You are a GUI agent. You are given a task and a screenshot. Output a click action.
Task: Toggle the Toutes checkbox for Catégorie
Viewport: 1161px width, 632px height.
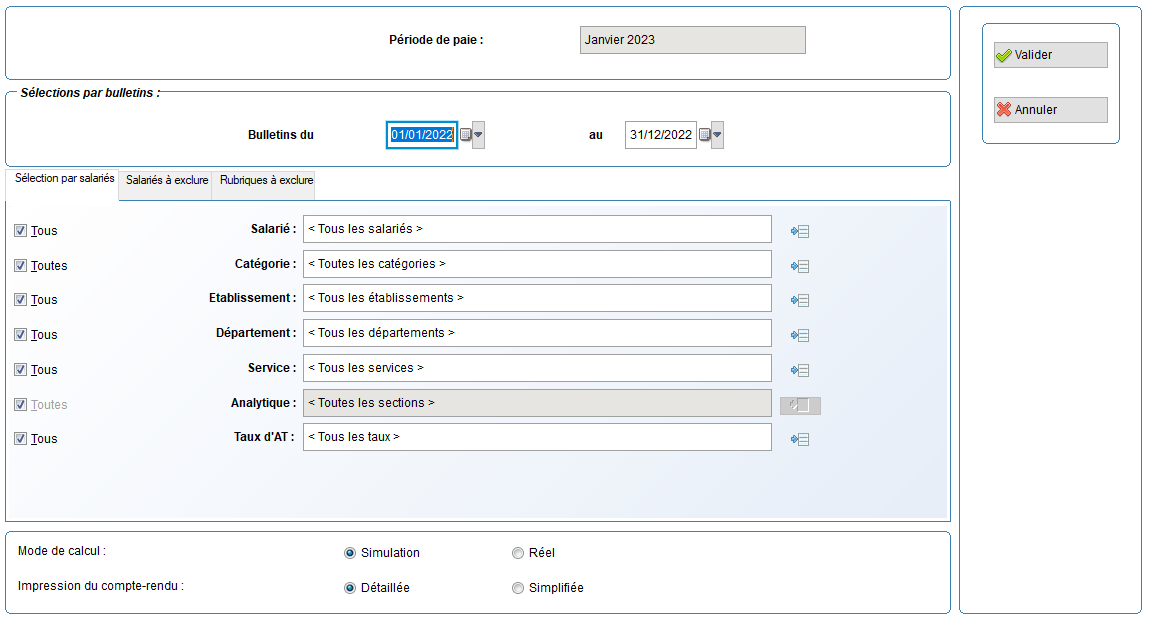click(21, 266)
